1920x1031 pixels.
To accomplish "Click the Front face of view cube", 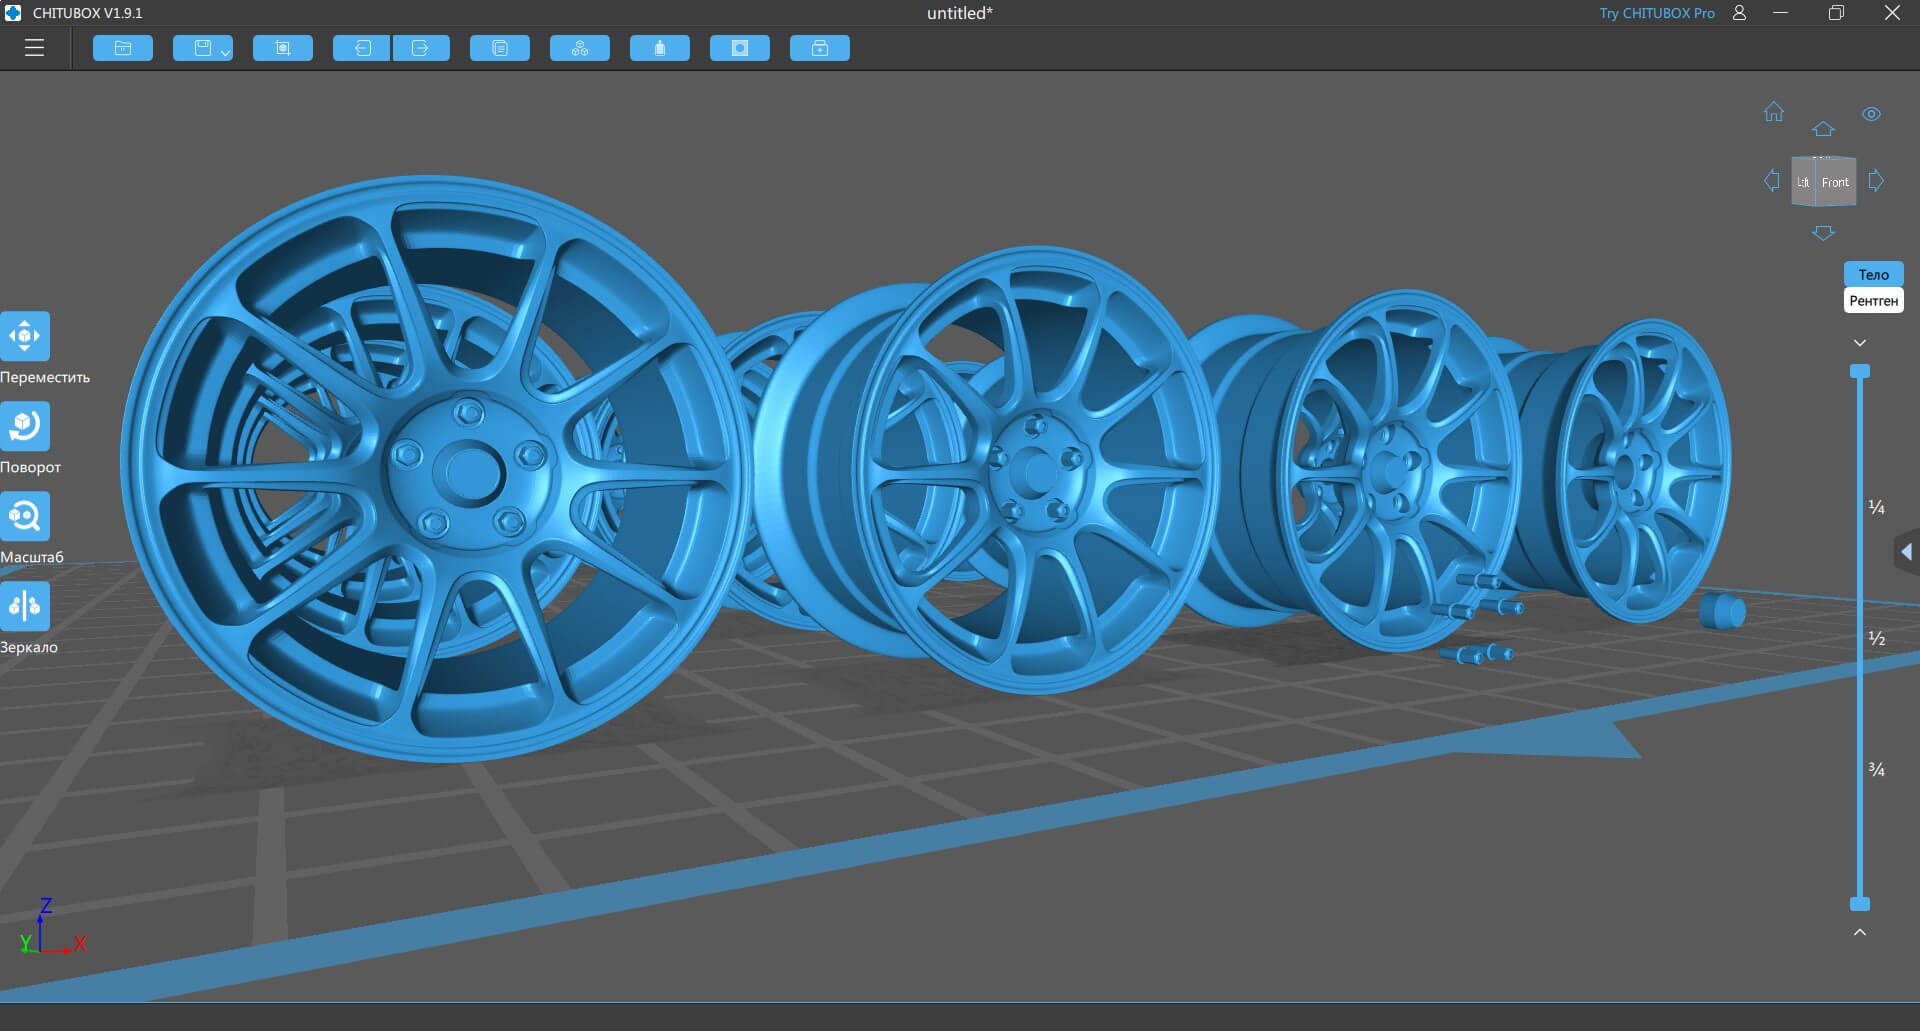I will coord(1835,182).
